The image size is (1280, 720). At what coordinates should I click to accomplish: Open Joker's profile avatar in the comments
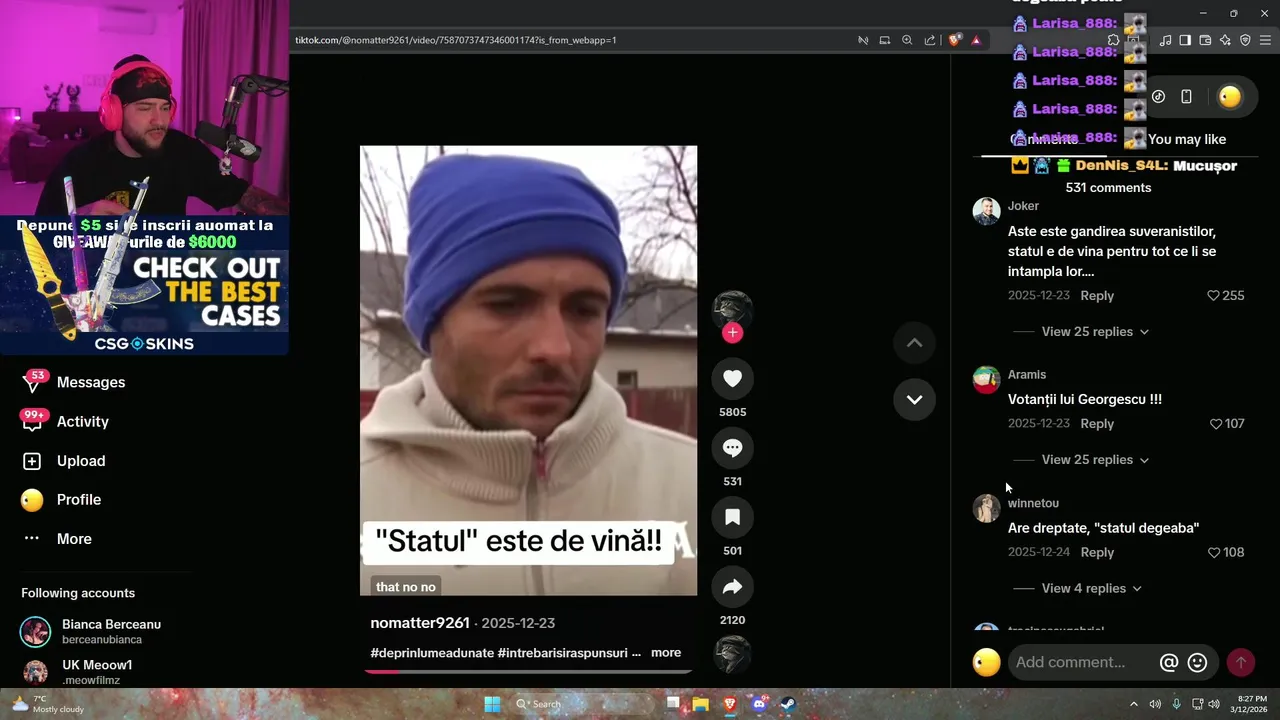(986, 211)
